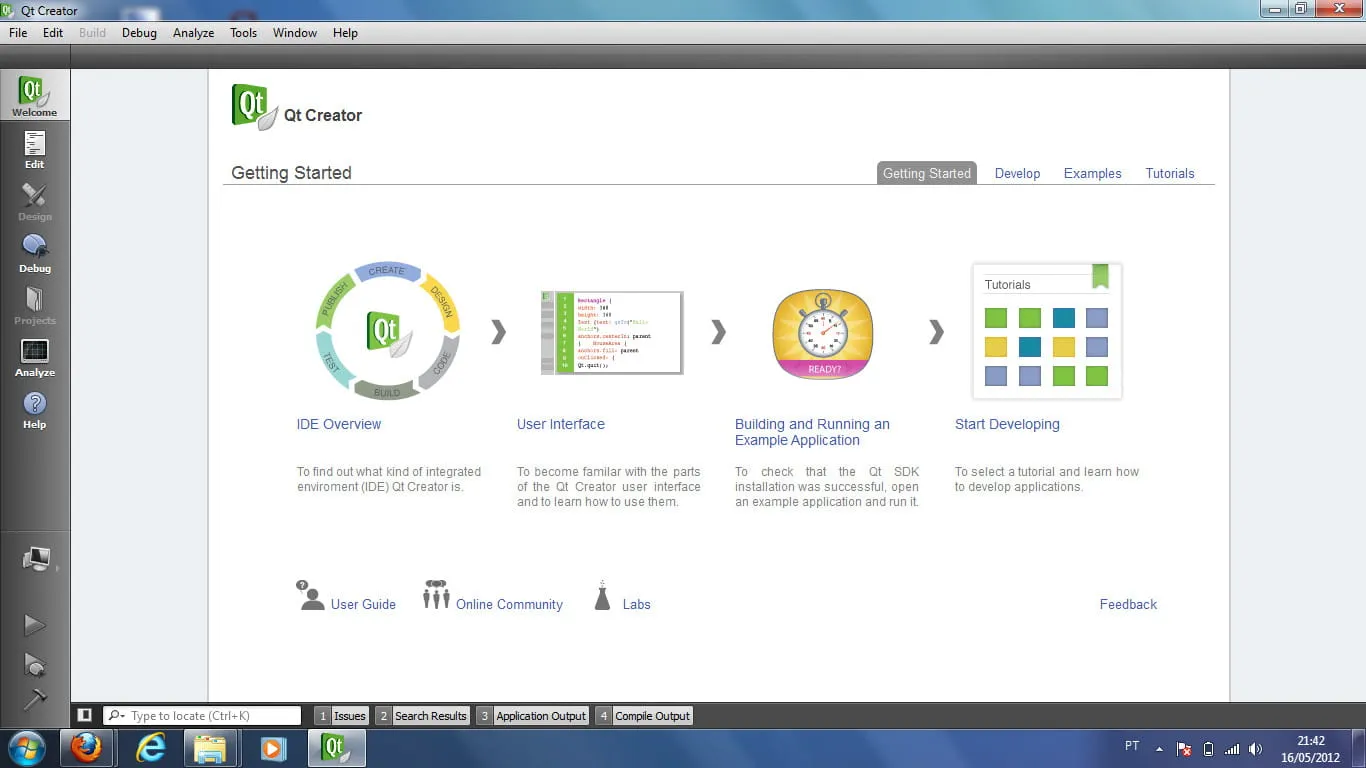Open Help mode in sidebar
Image resolution: width=1366 pixels, height=768 pixels.
(35, 408)
